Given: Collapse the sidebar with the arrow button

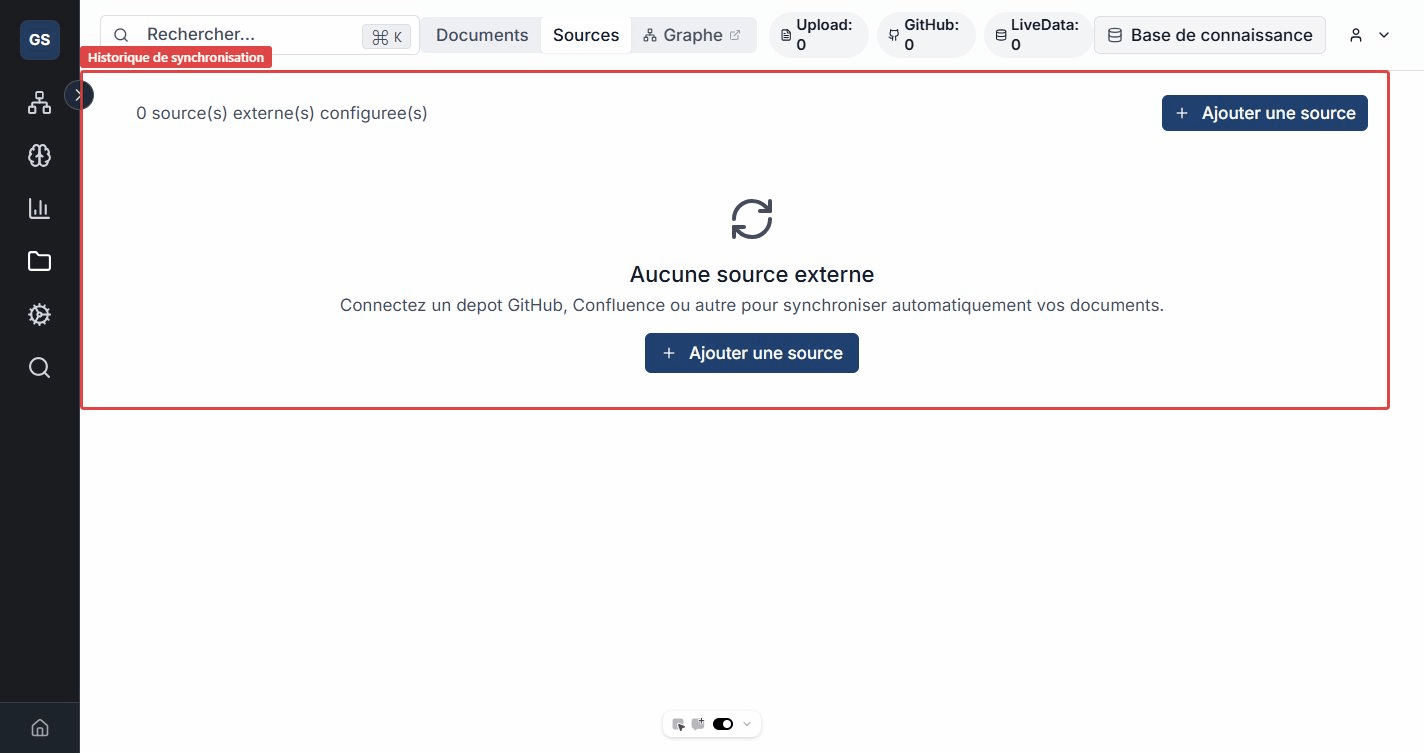Looking at the screenshot, I should (x=79, y=95).
